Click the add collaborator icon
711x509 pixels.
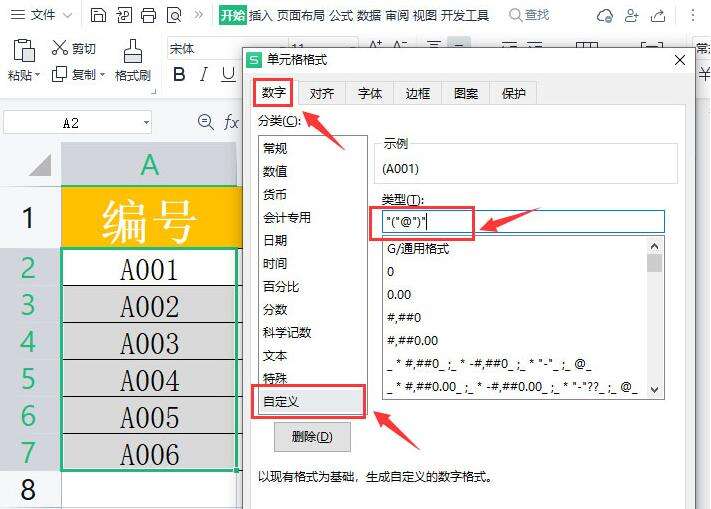point(631,16)
